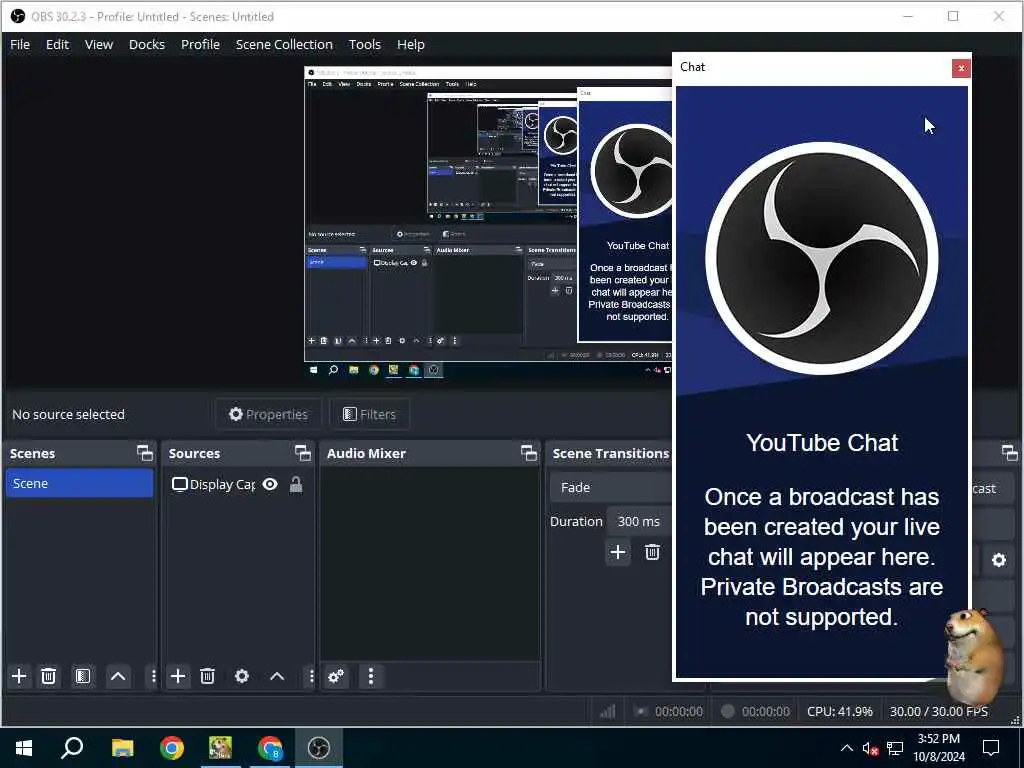Pop out the Controls dock

click(1010, 453)
